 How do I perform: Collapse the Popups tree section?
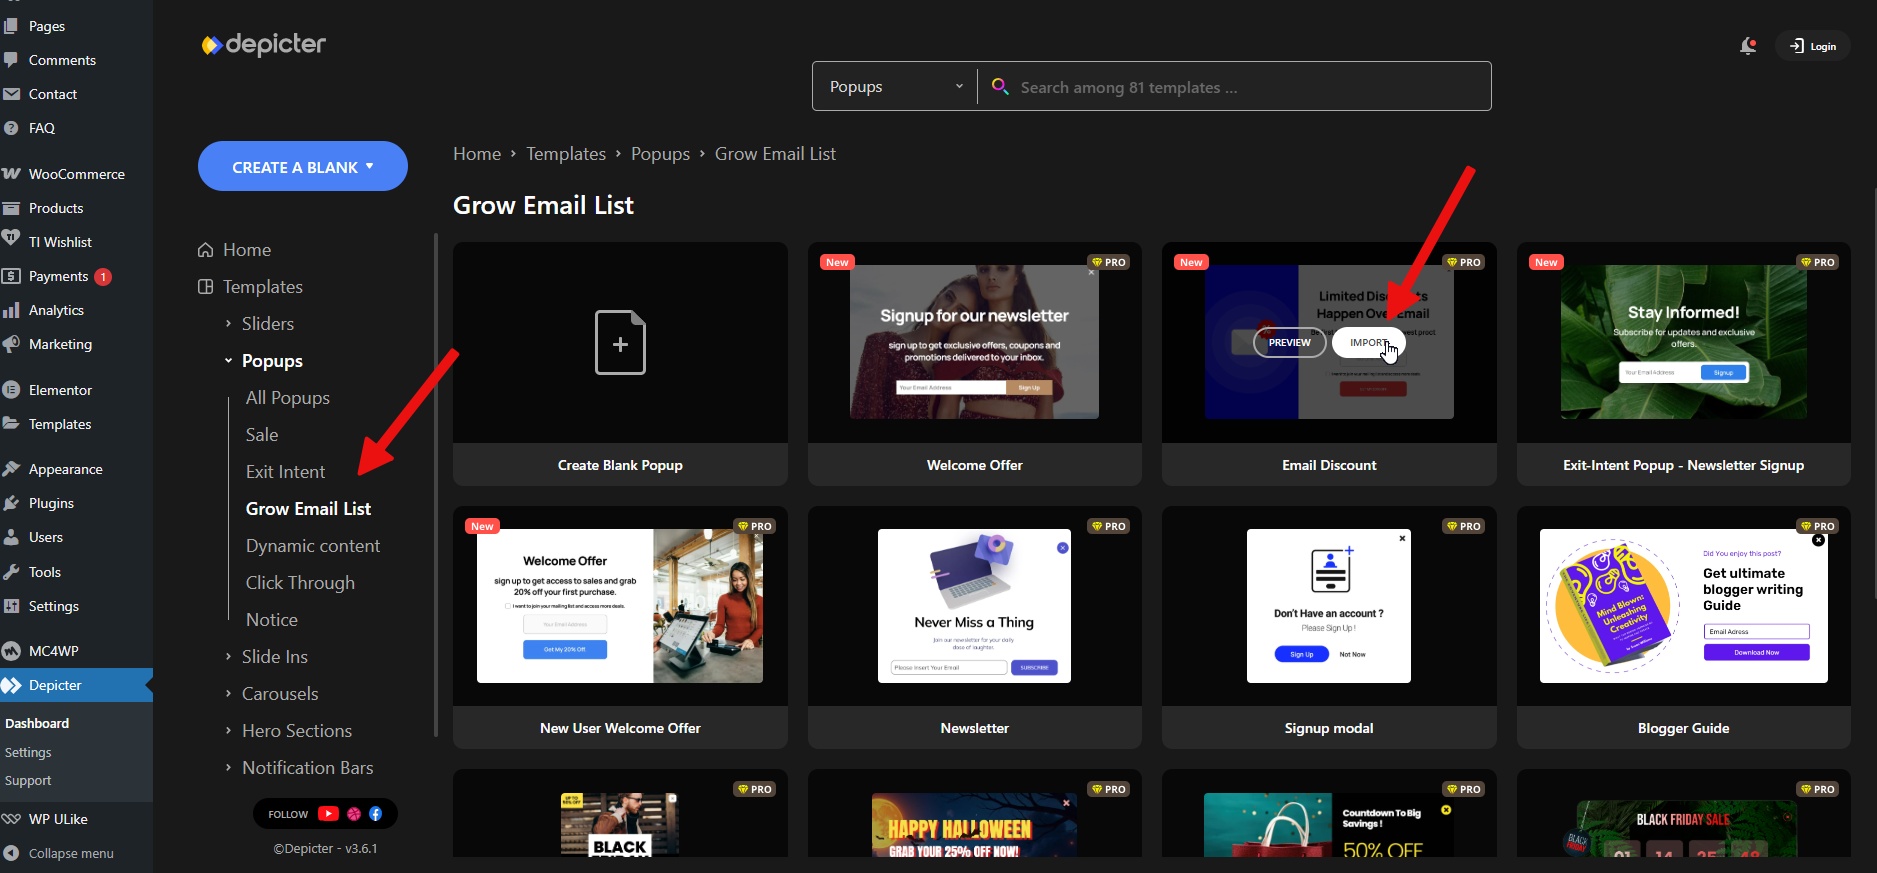click(x=228, y=361)
